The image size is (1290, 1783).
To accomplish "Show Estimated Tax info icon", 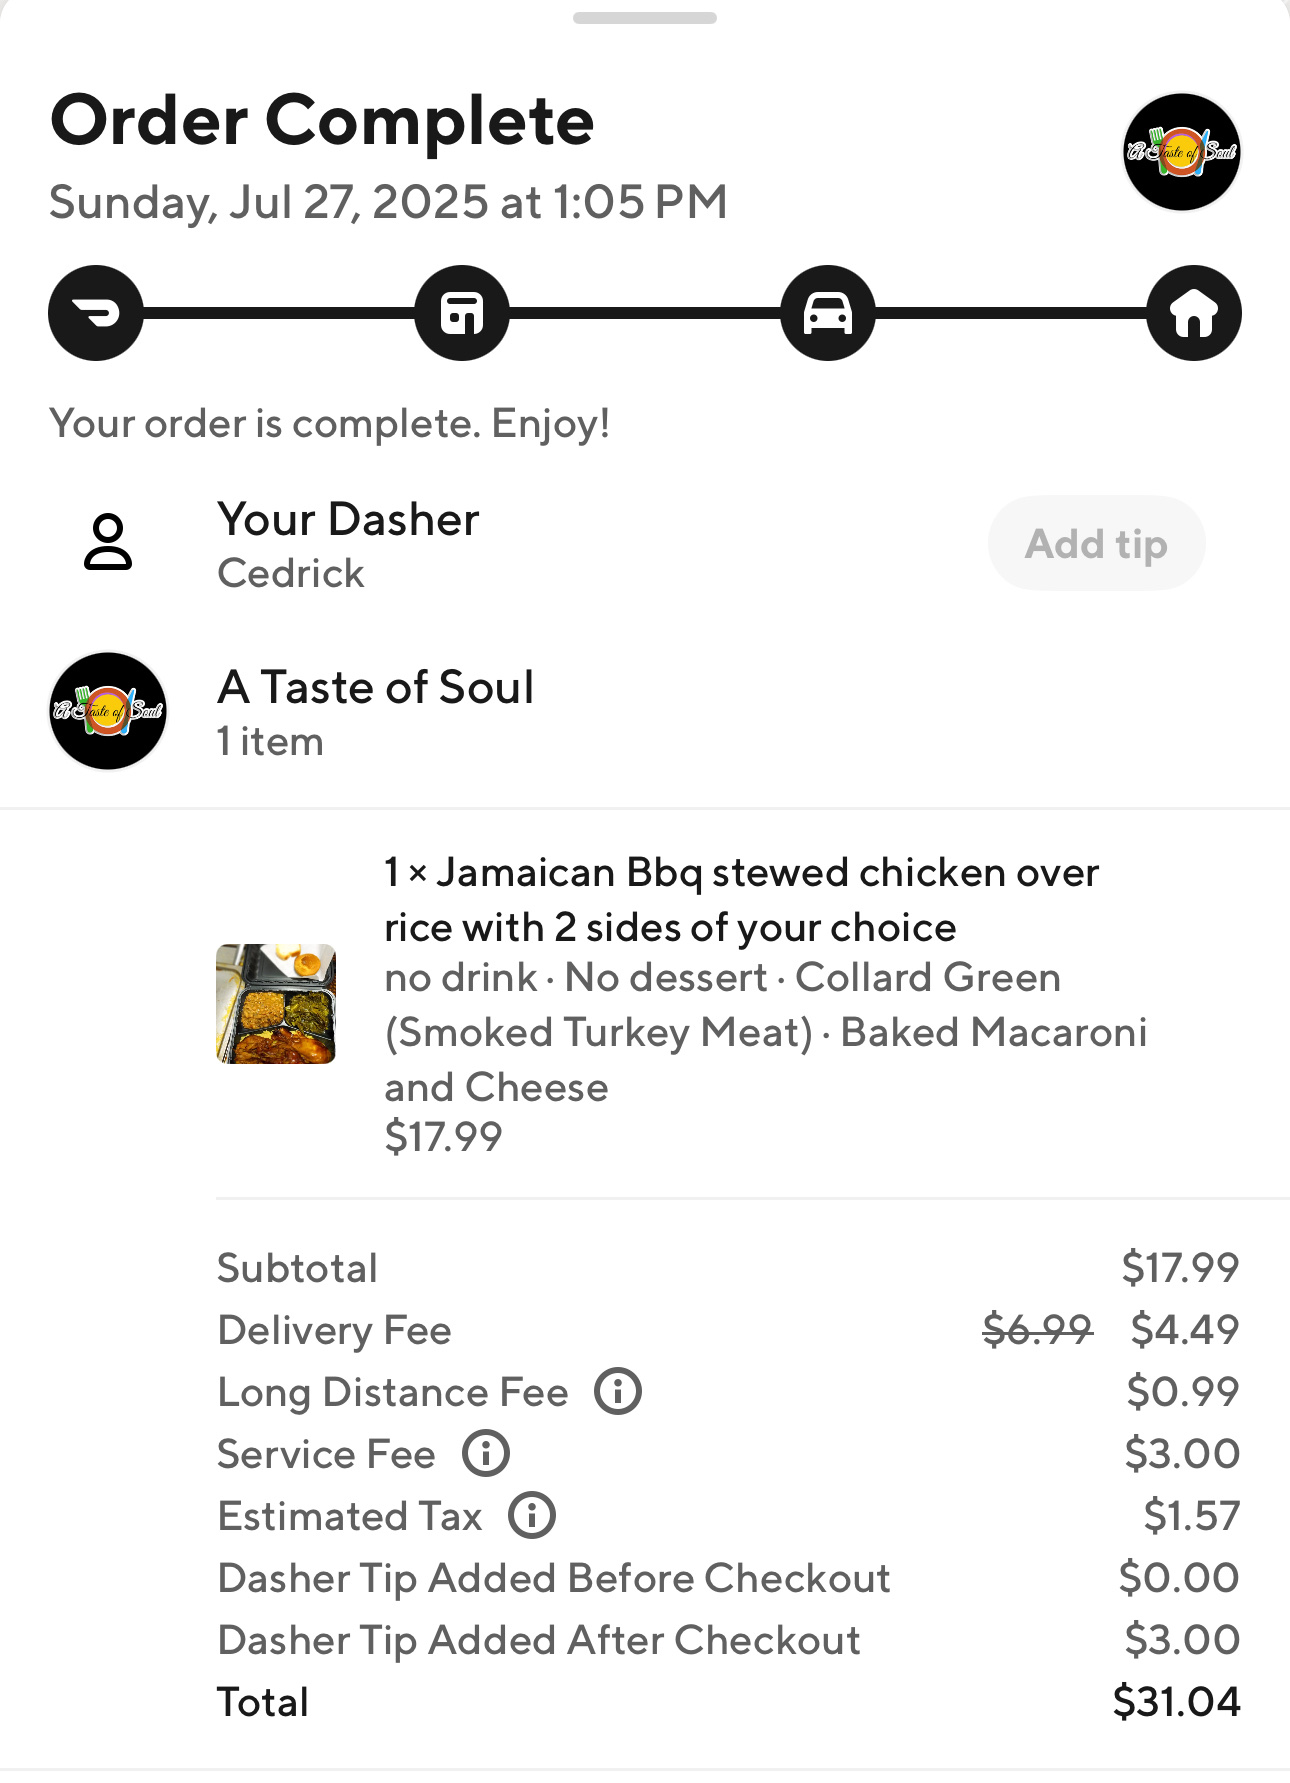I will (532, 1515).
